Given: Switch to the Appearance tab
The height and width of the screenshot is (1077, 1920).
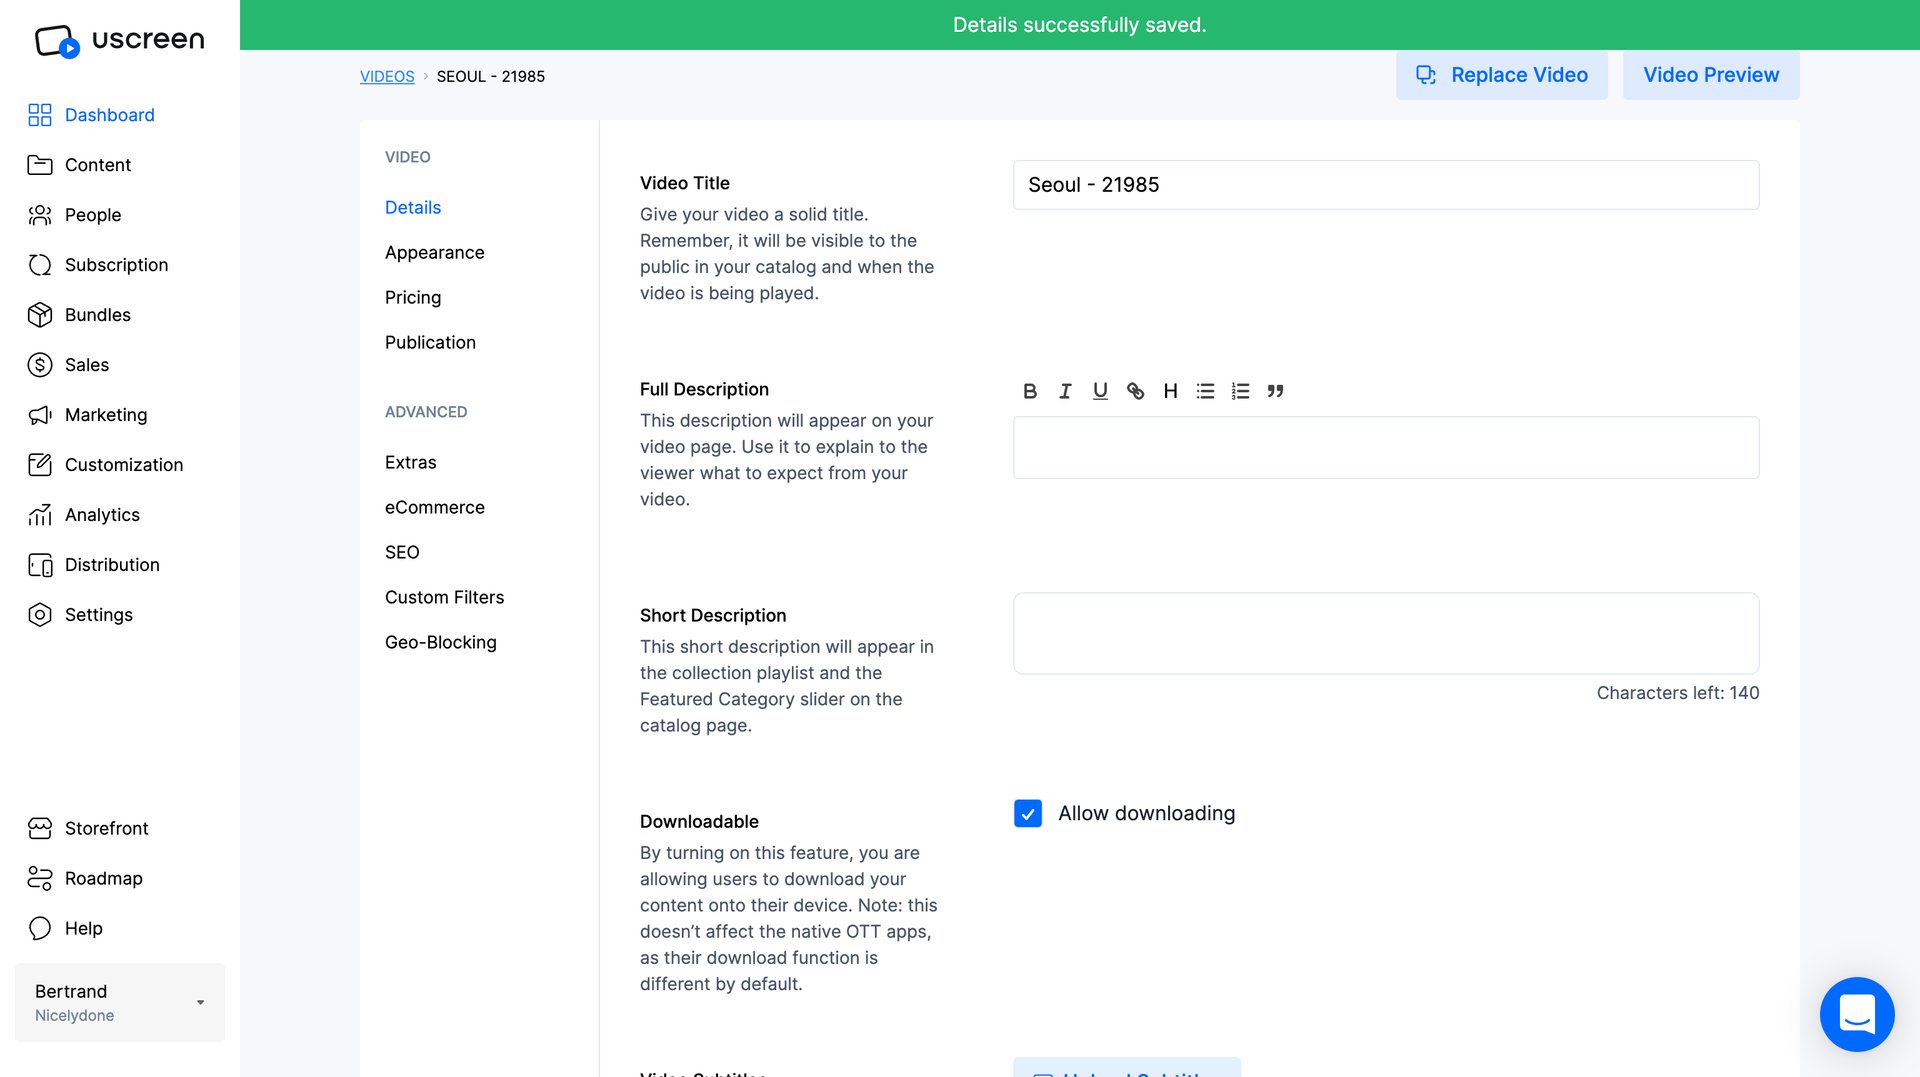Looking at the screenshot, I should click(434, 252).
